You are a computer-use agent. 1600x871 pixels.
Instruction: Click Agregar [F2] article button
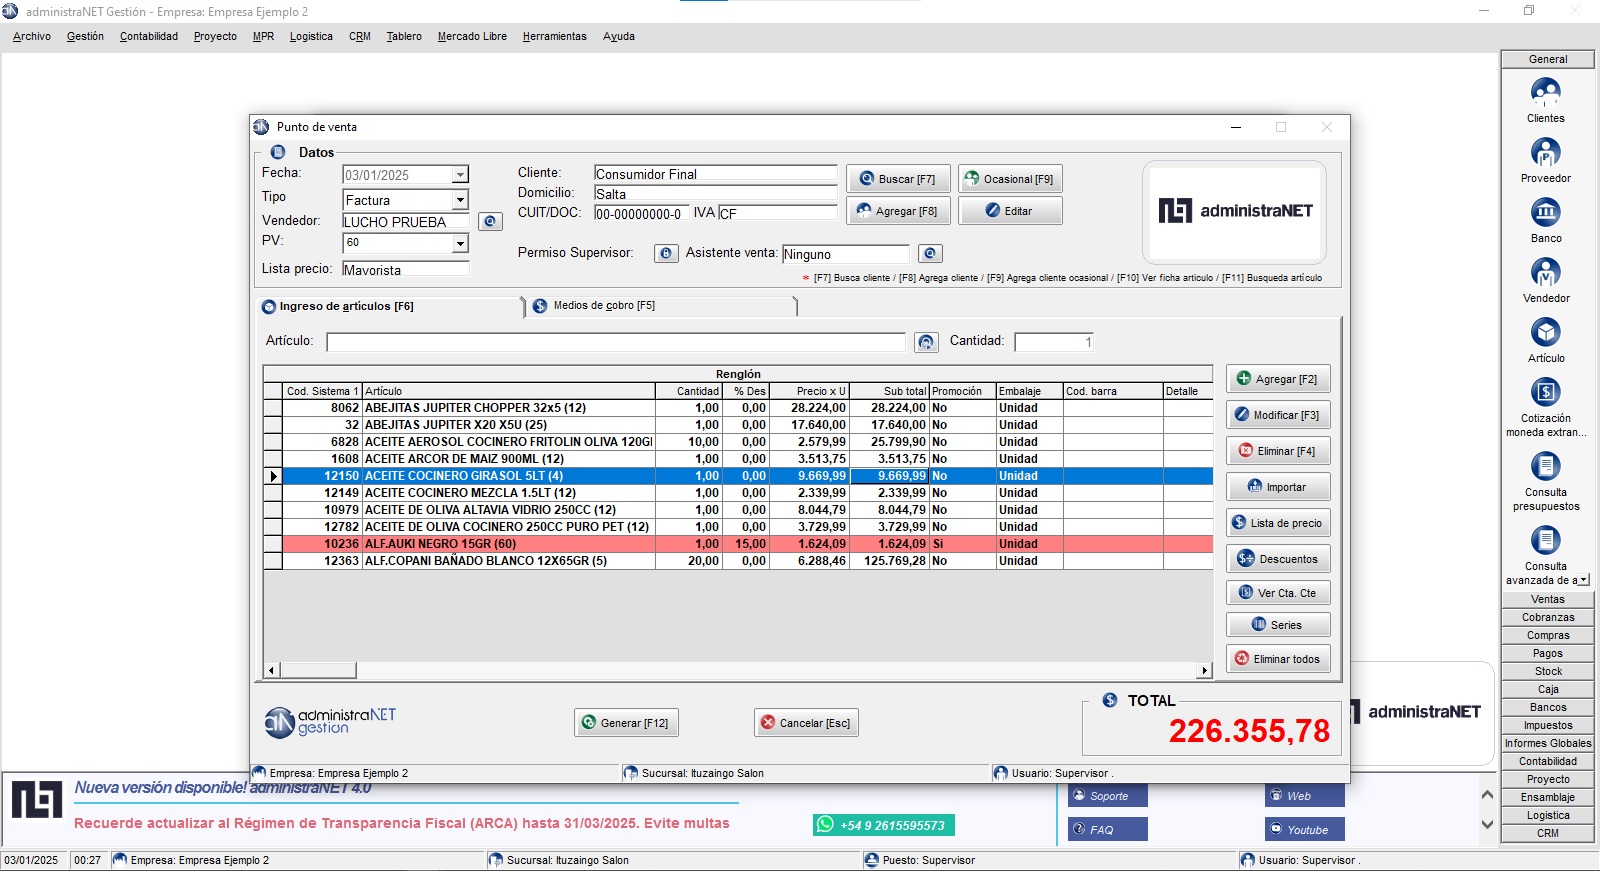[x=1278, y=379]
